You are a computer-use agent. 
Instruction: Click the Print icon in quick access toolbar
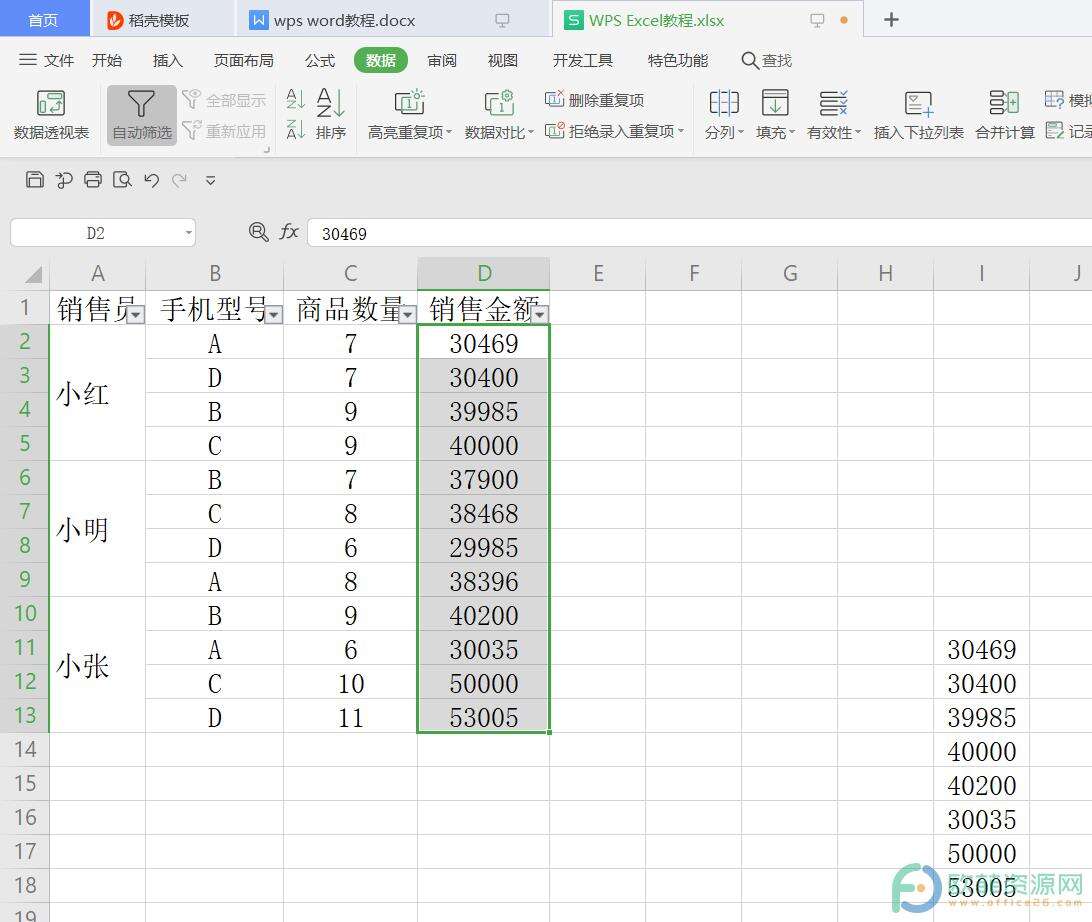coord(92,180)
